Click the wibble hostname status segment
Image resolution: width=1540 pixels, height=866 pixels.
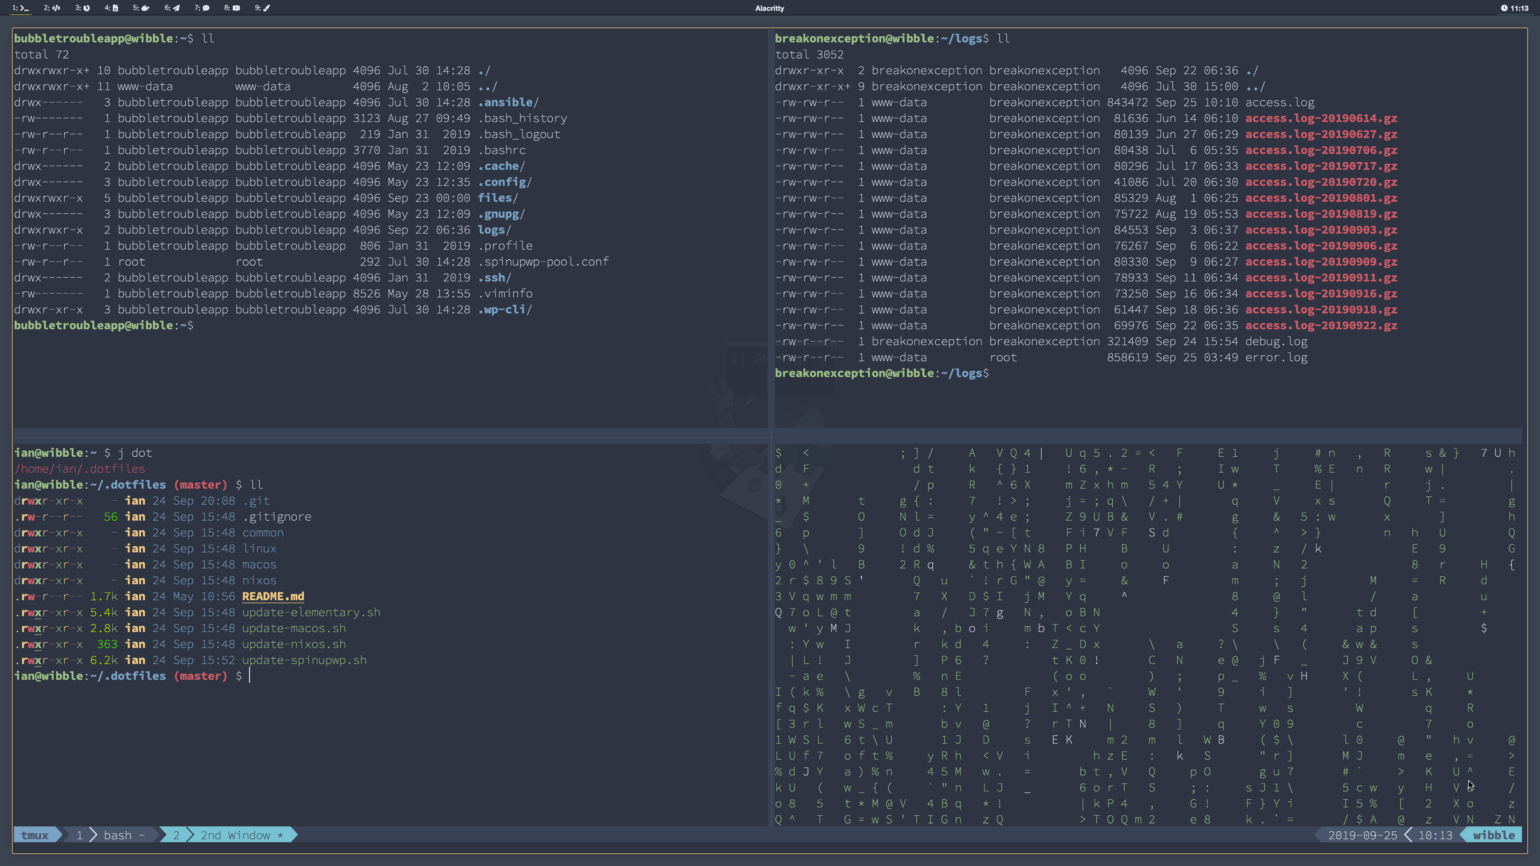pyautogui.click(x=1493, y=835)
